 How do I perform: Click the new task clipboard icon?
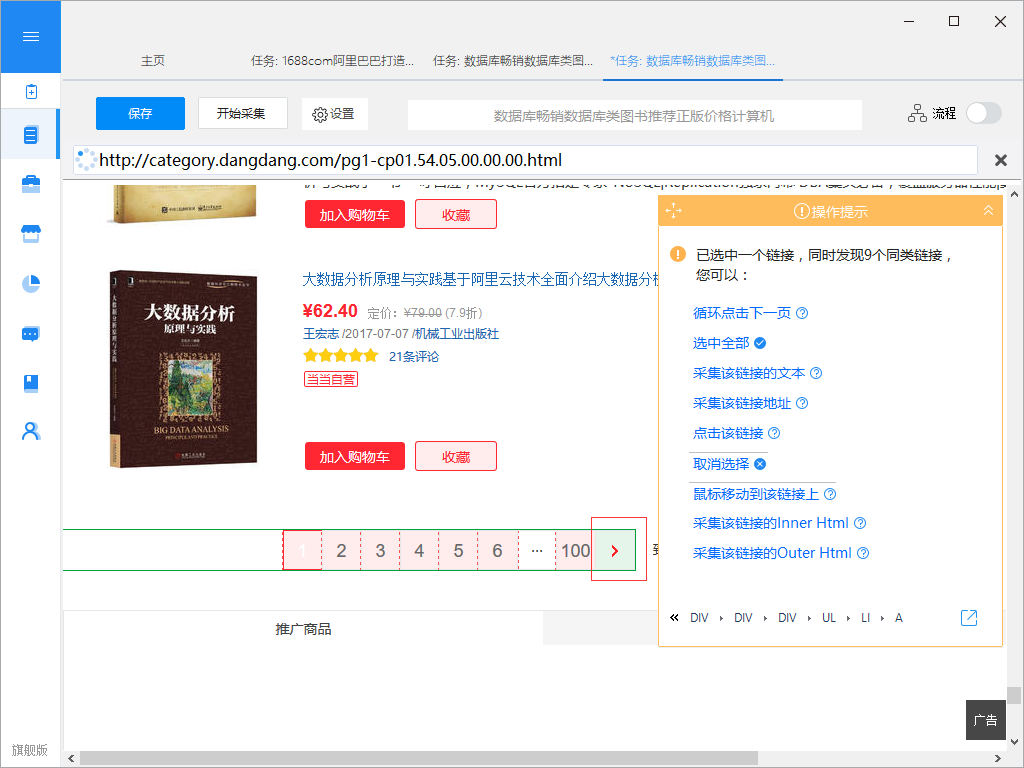coord(31,91)
